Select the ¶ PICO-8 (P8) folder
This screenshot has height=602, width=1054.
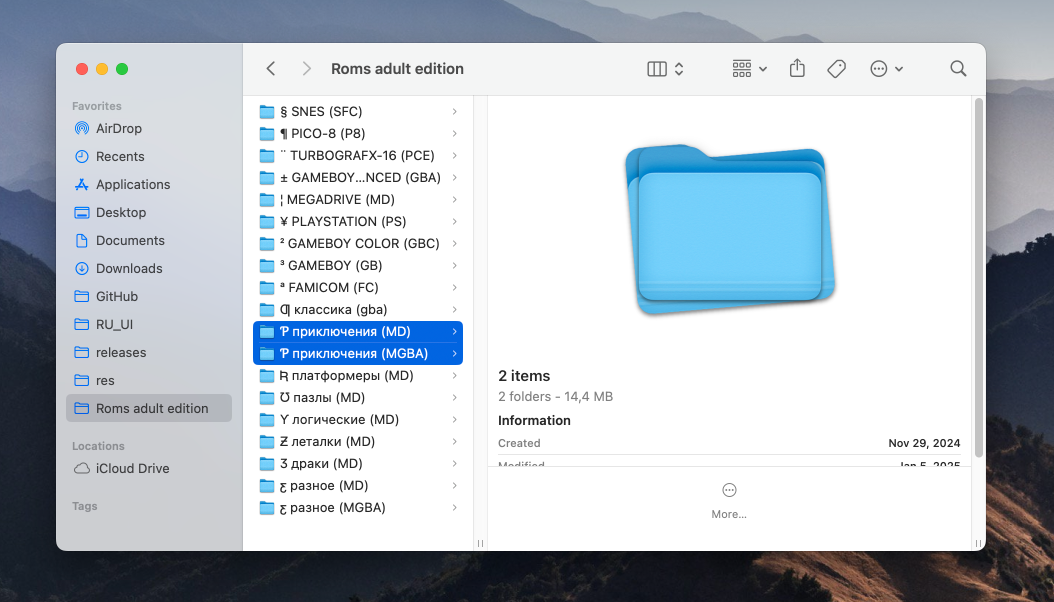[358, 134]
